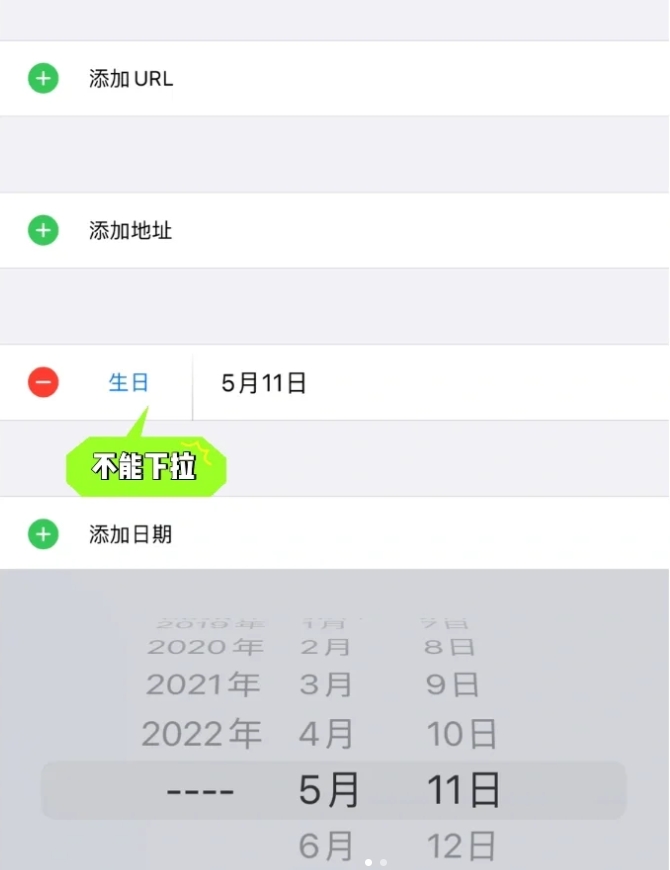Open the 生日 label selector
The width and height of the screenshot is (670, 870).
(129, 382)
